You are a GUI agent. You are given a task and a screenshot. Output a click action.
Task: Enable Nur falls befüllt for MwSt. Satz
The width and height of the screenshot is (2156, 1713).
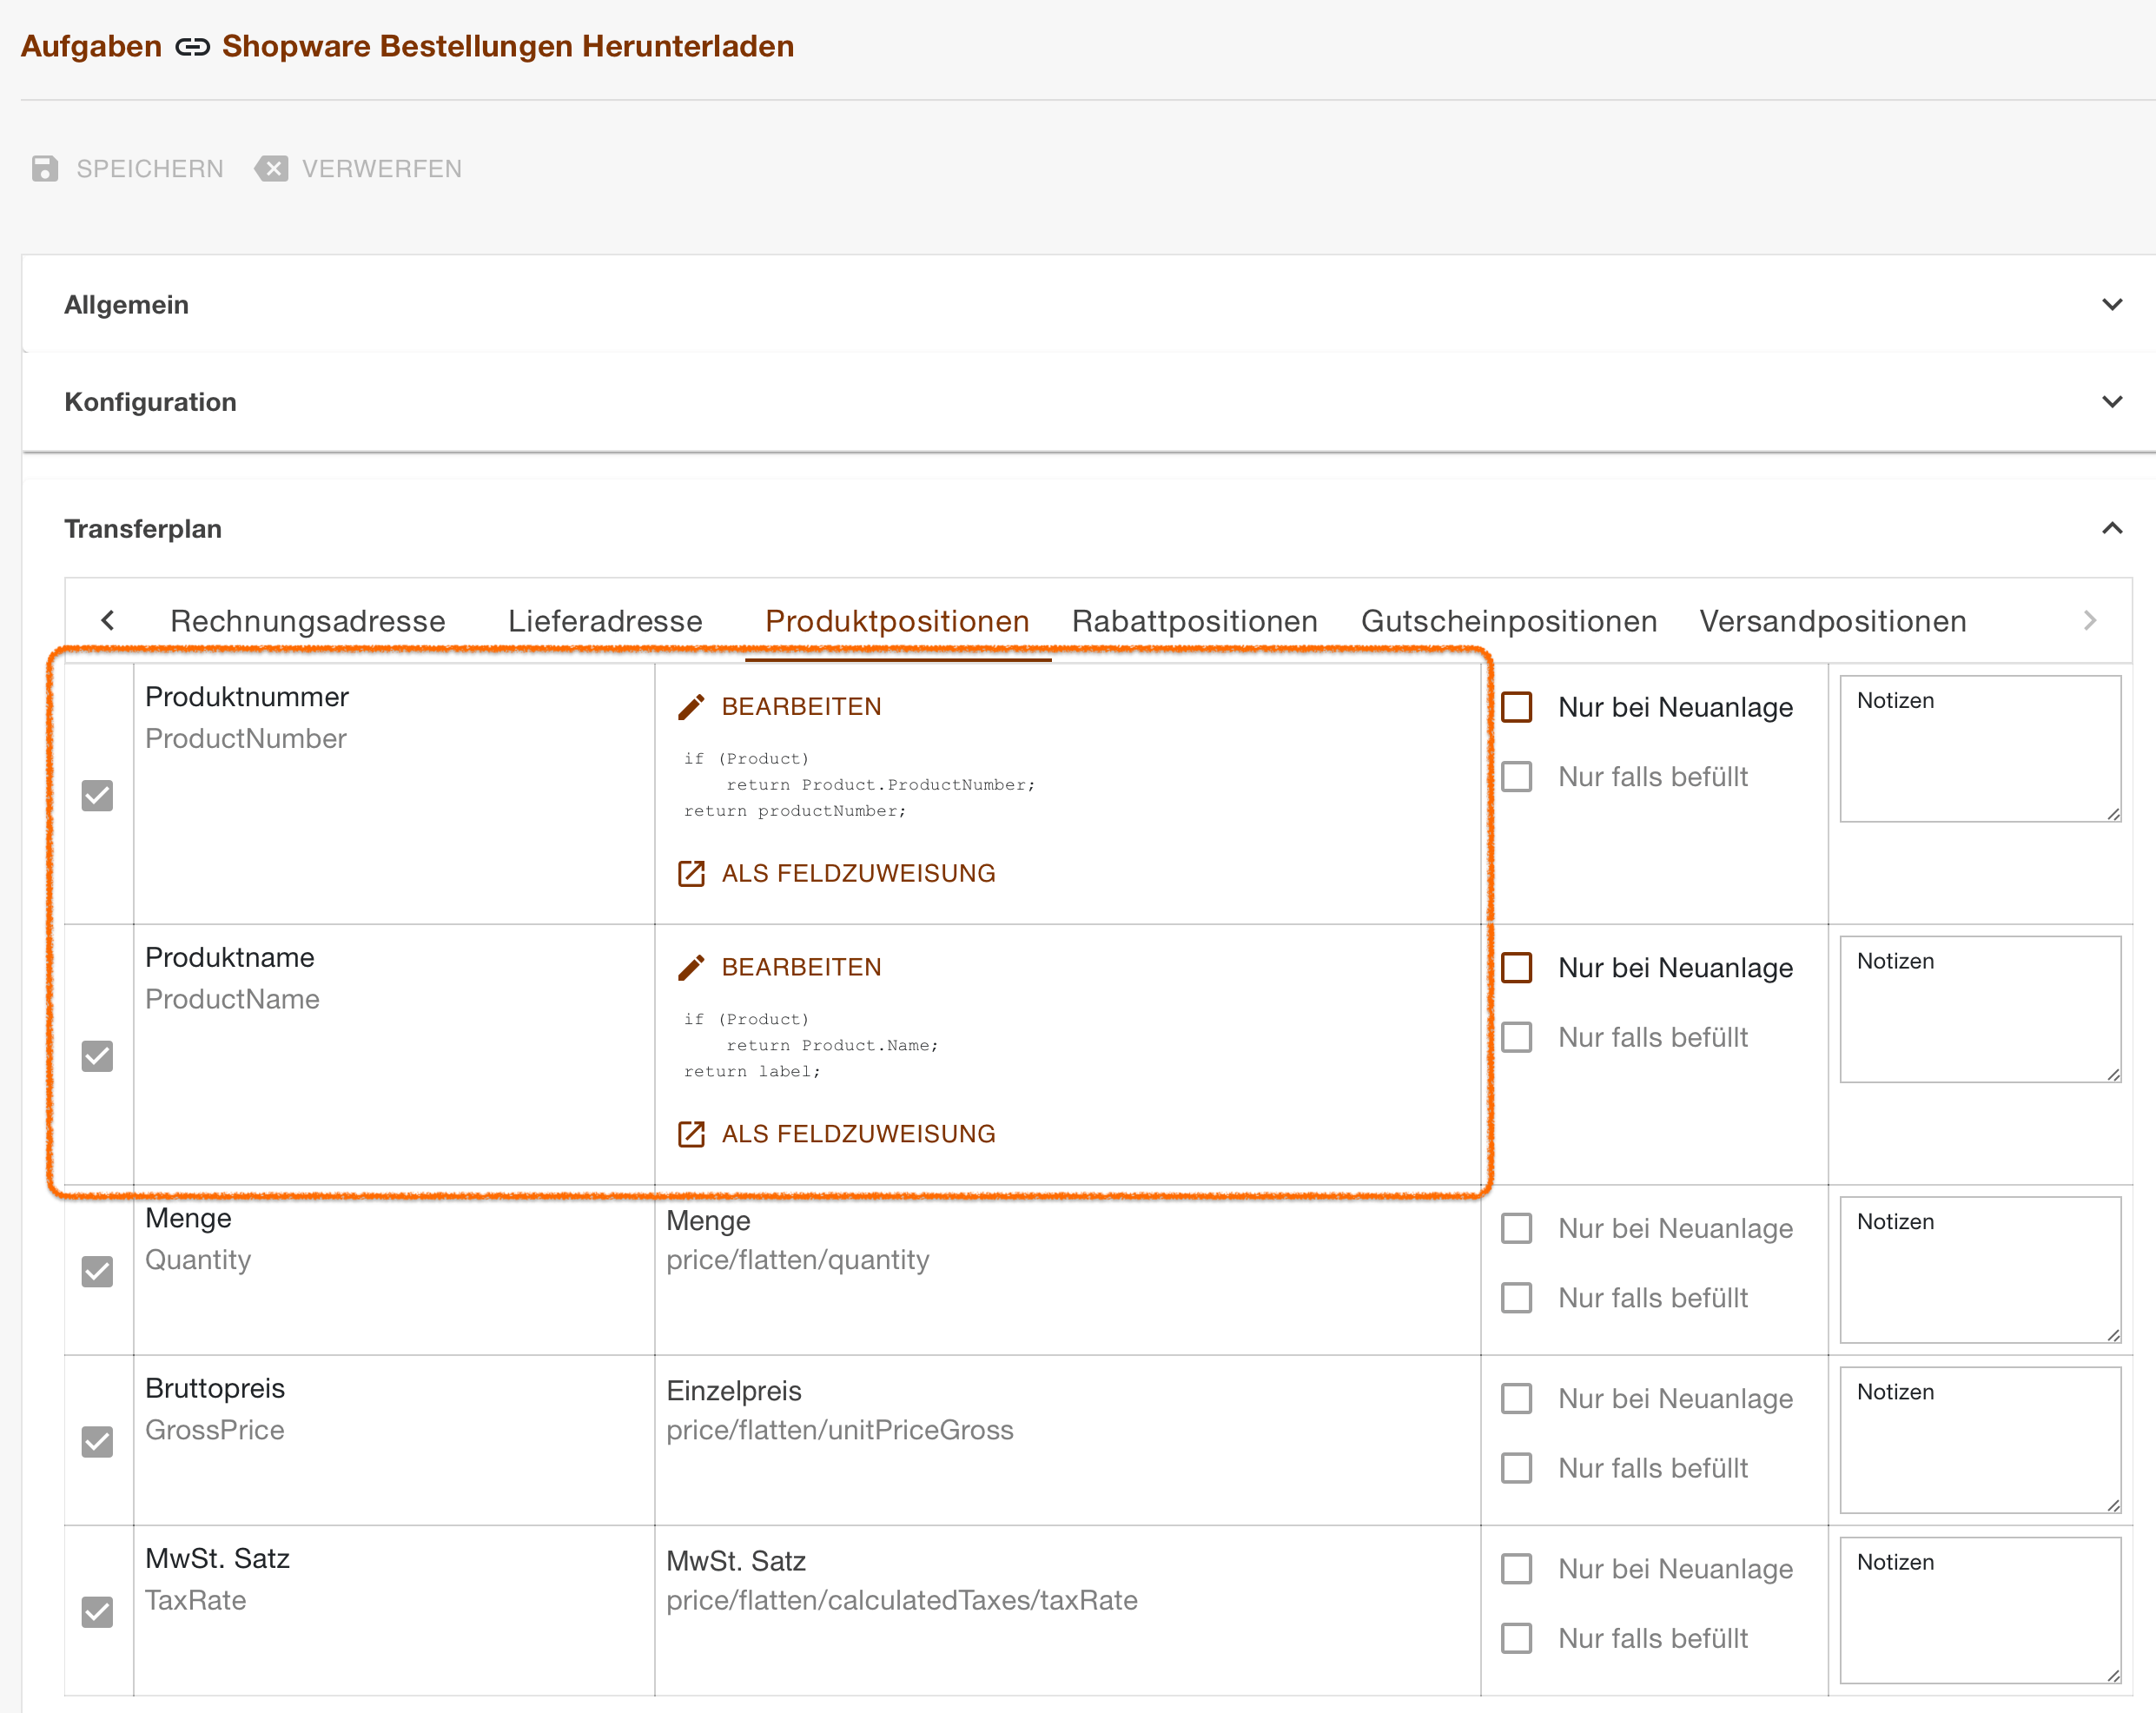pos(1517,1638)
